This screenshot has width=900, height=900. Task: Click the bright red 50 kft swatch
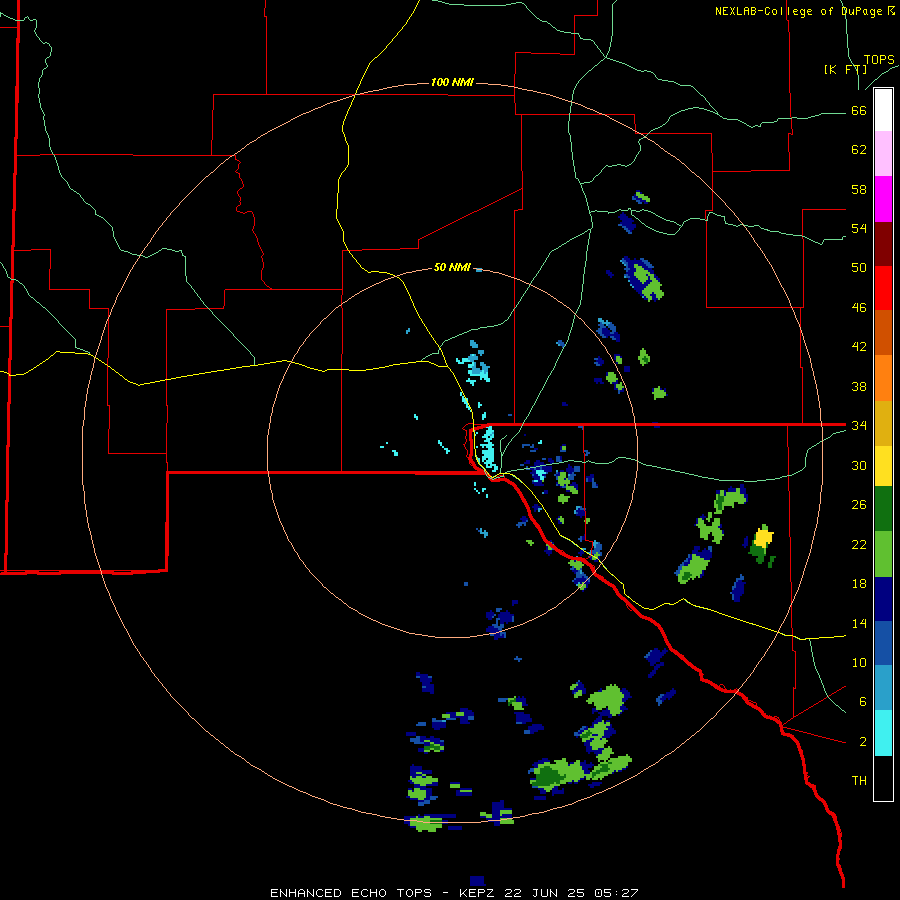[883, 288]
